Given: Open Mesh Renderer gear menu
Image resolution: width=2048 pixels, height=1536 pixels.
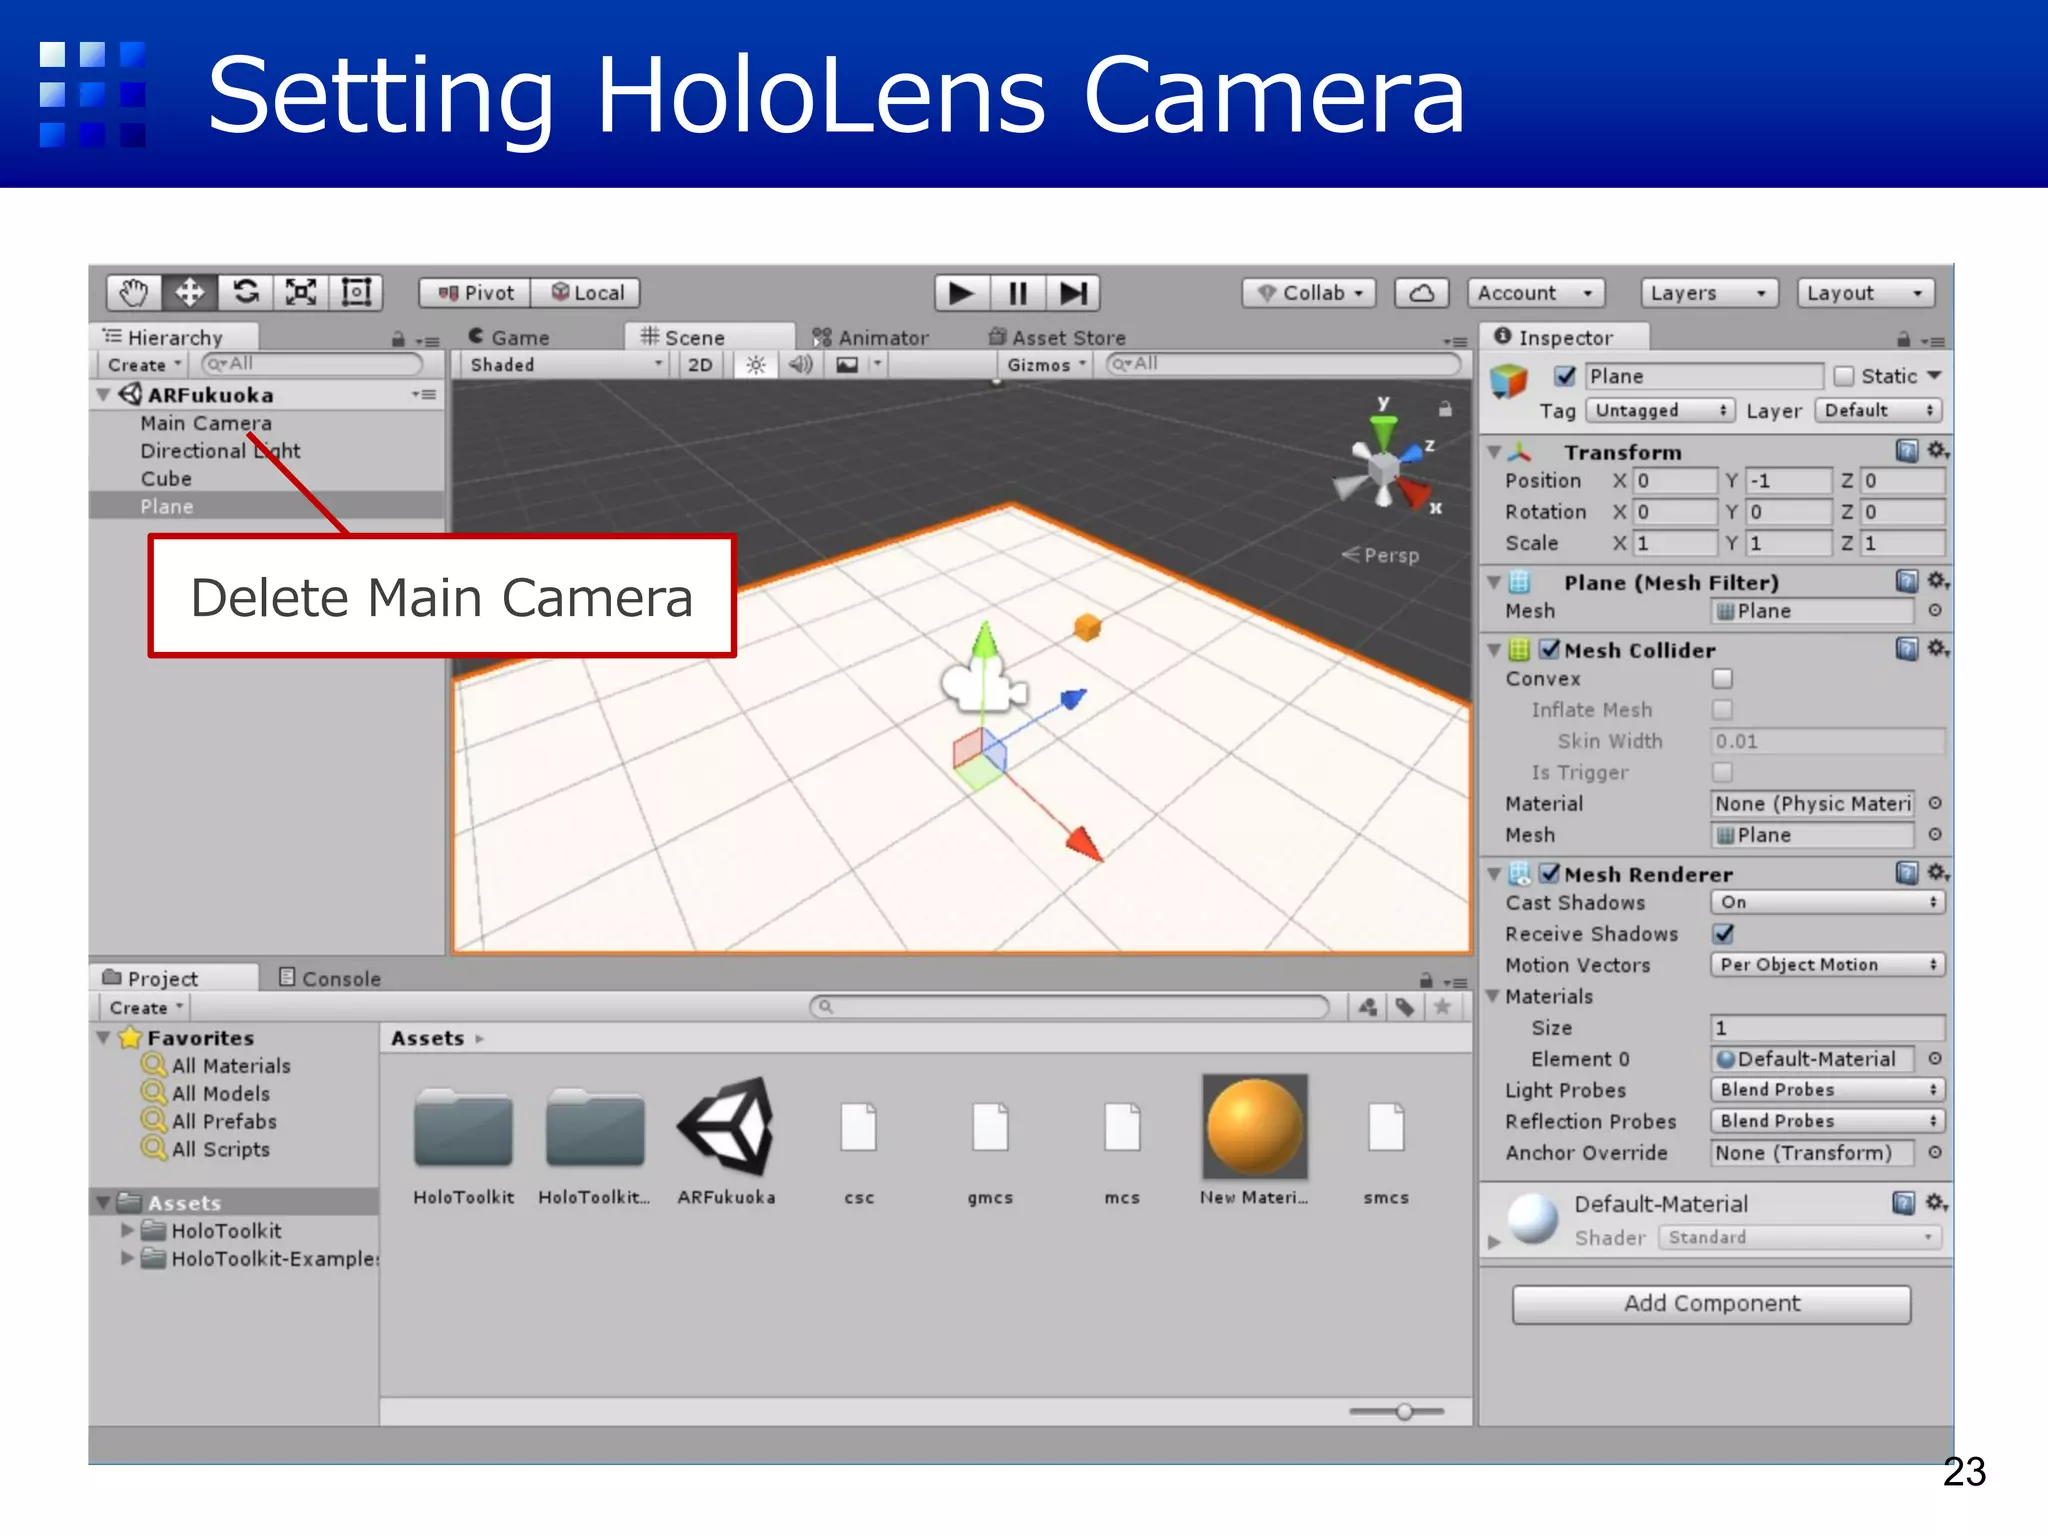Looking at the screenshot, I should (1938, 873).
